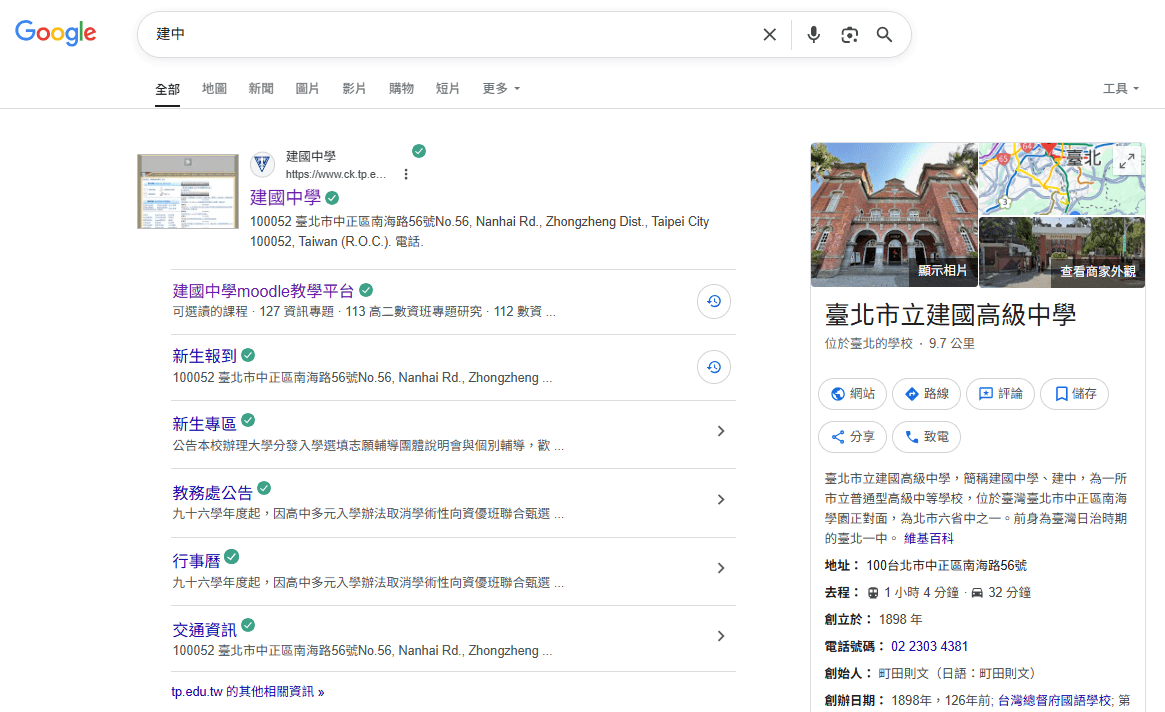Image resolution: width=1165 pixels, height=712 pixels.
Task: Switch to the 地圖 tab
Action: 214,88
